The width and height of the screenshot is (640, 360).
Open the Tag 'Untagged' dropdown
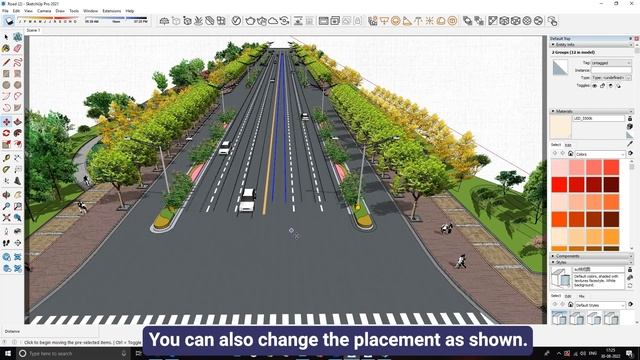tap(611, 63)
